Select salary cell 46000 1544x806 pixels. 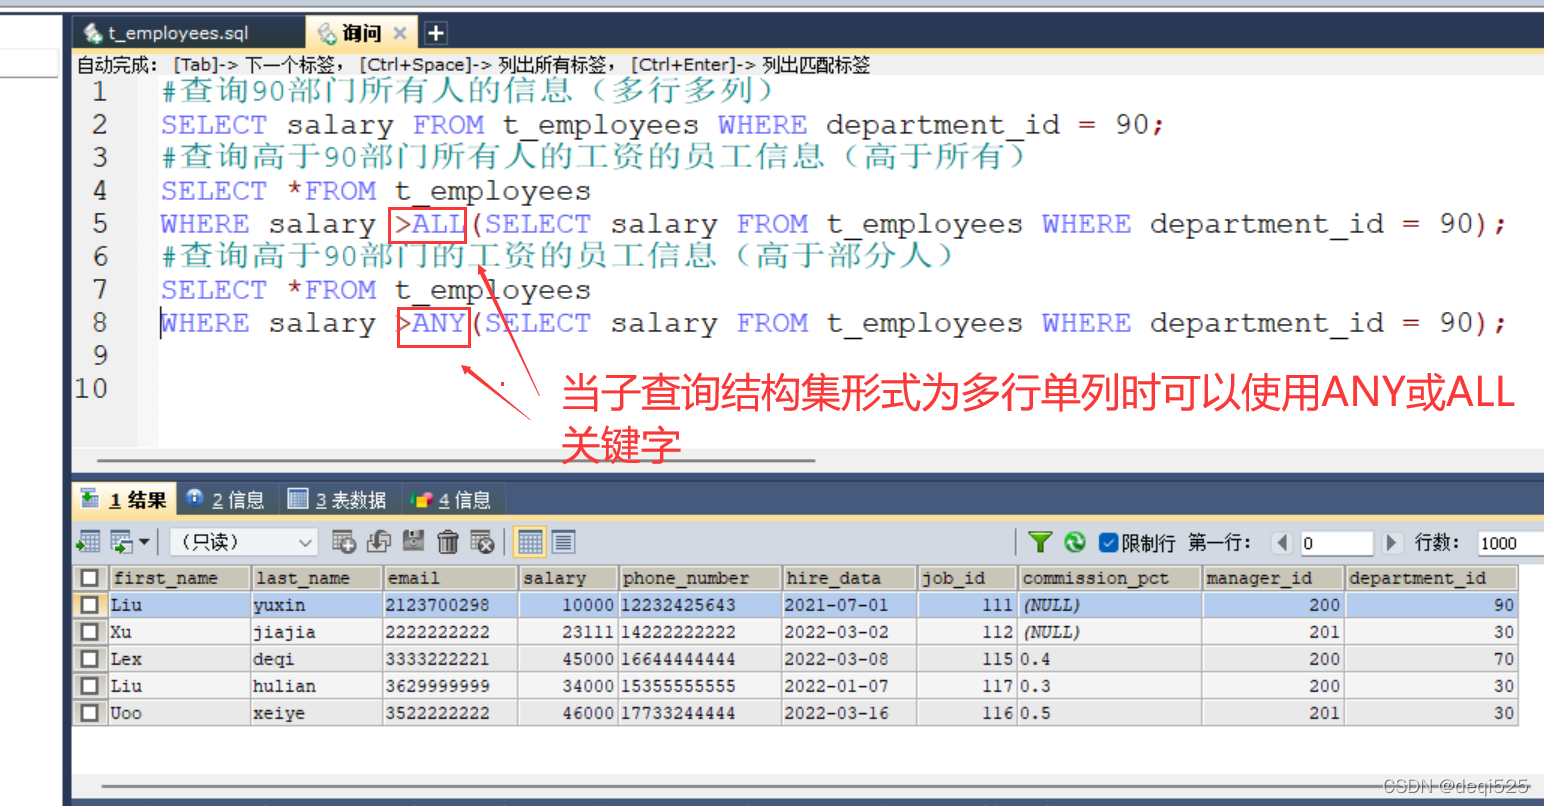pos(568,713)
